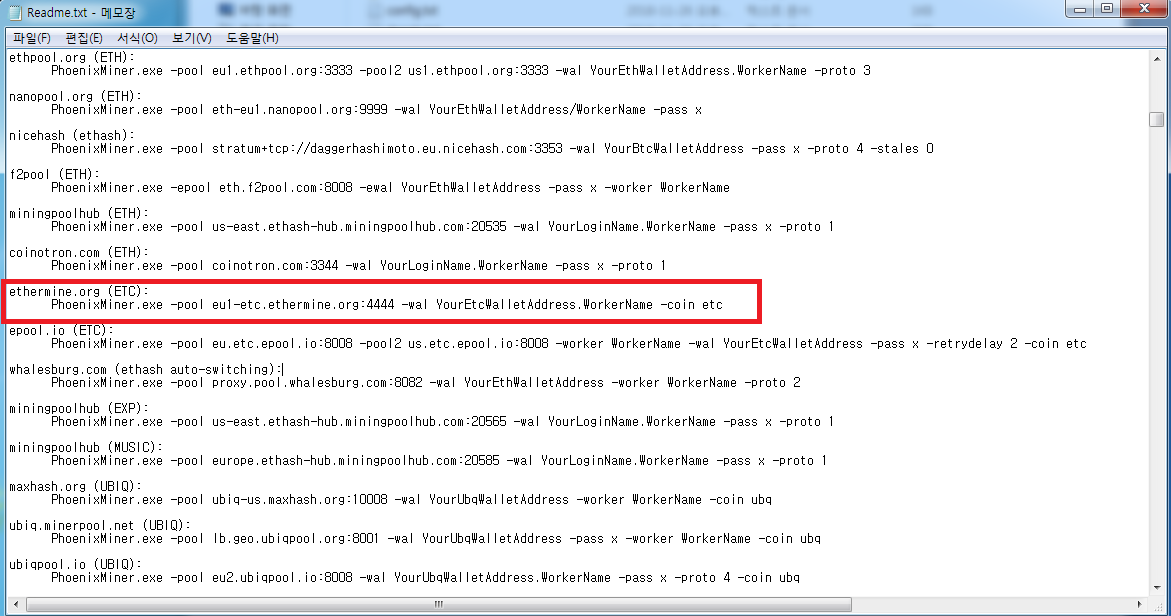The width and height of the screenshot is (1171, 616).
Task: Open the 서식(O) menu
Action: coord(137,38)
